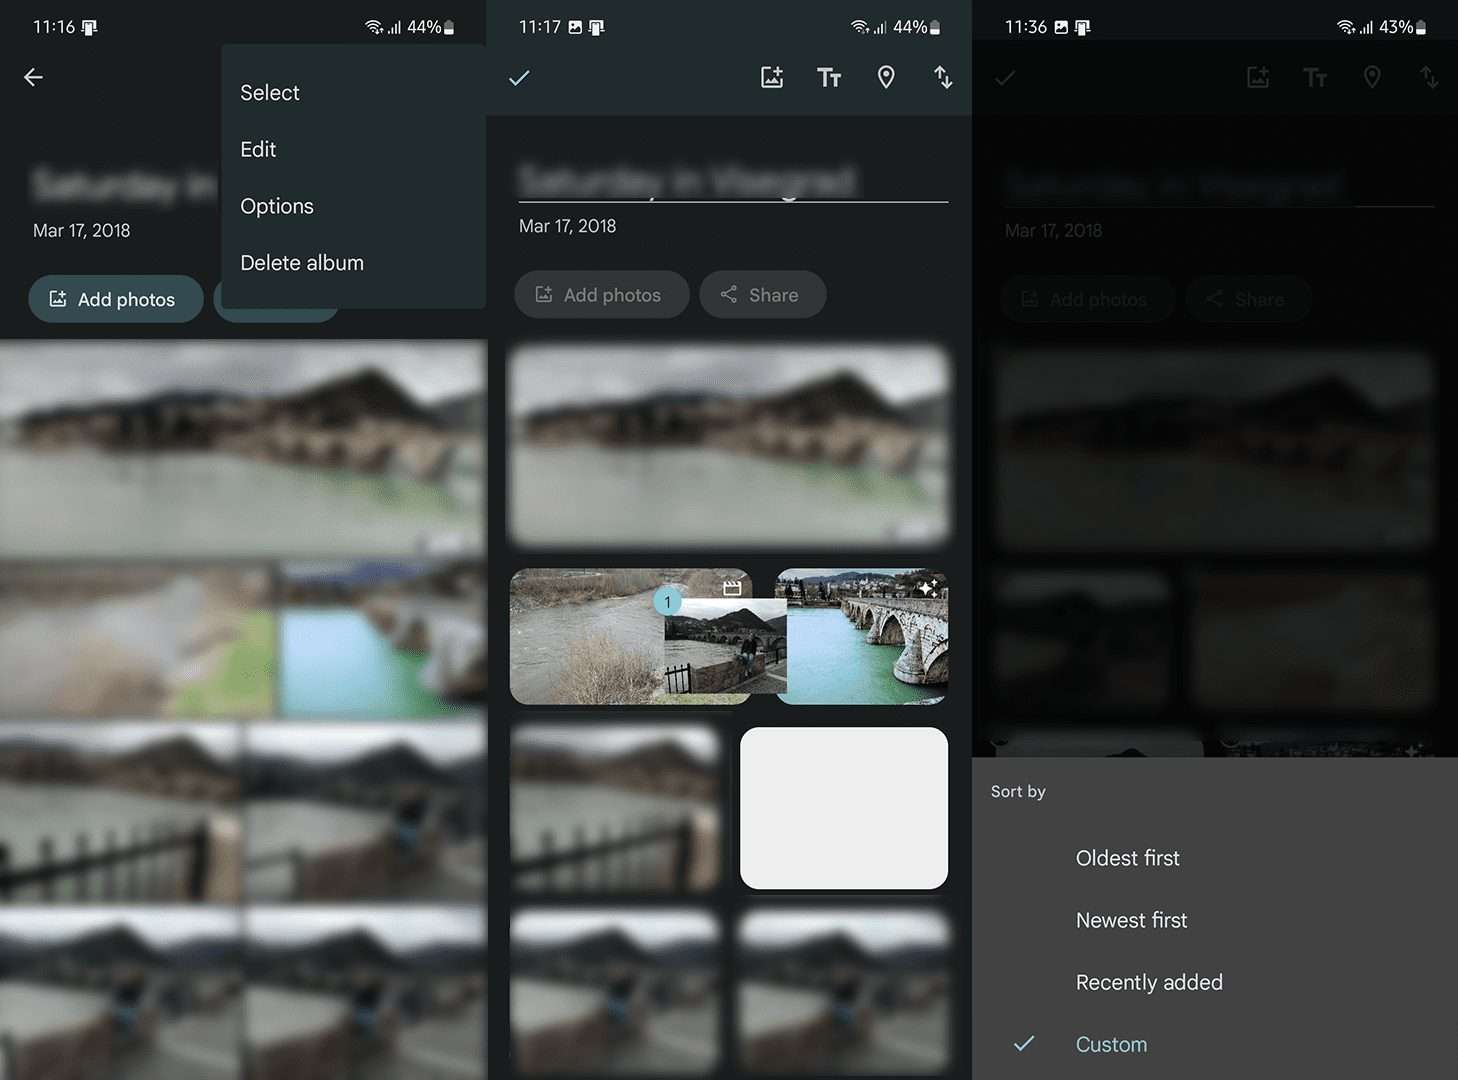Select Recently added sort order
This screenshot has height=1080, width=1458.
tap(1148, 982)
